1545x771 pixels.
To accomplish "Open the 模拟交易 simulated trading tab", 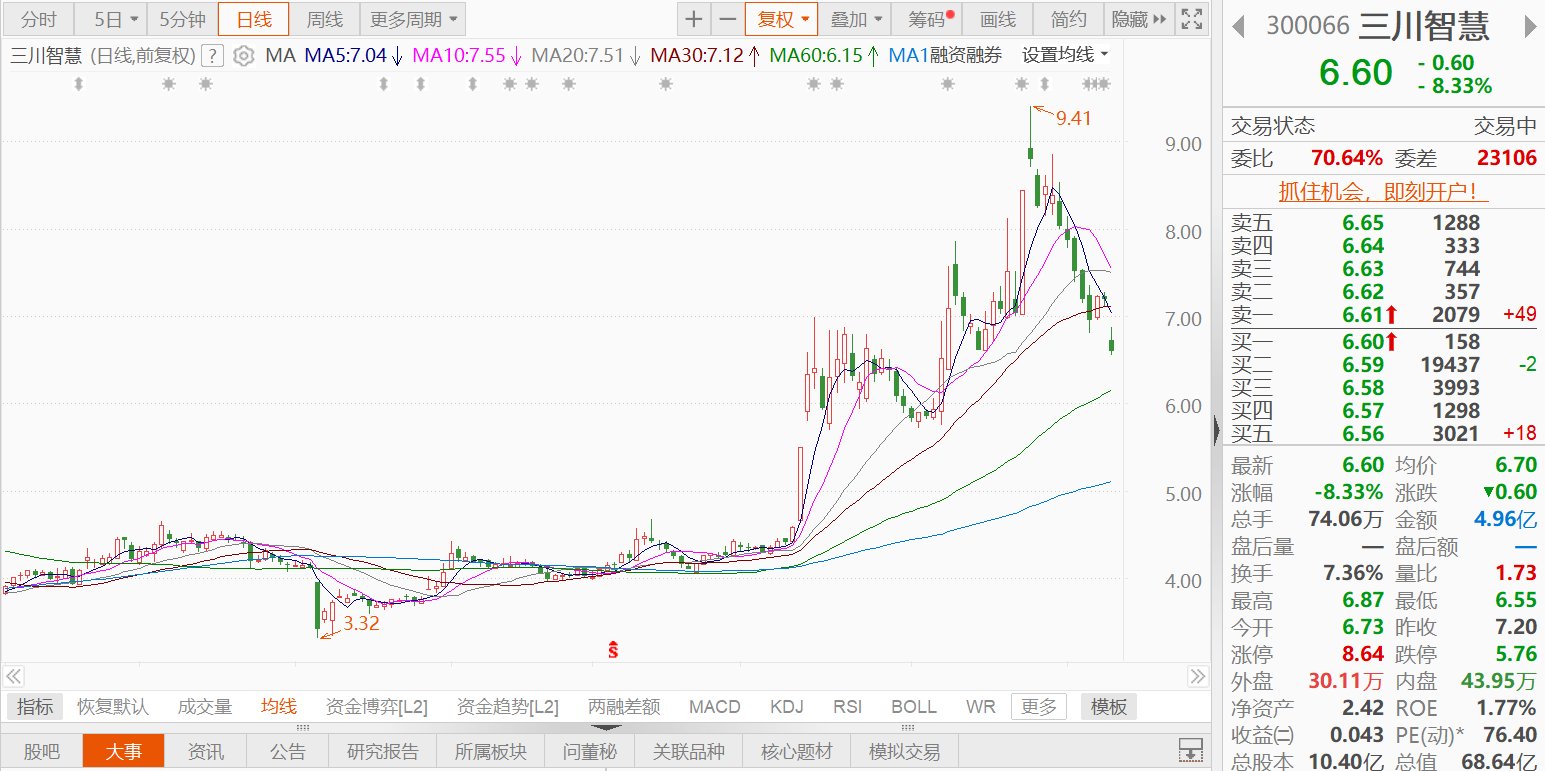I will point(903,750).
